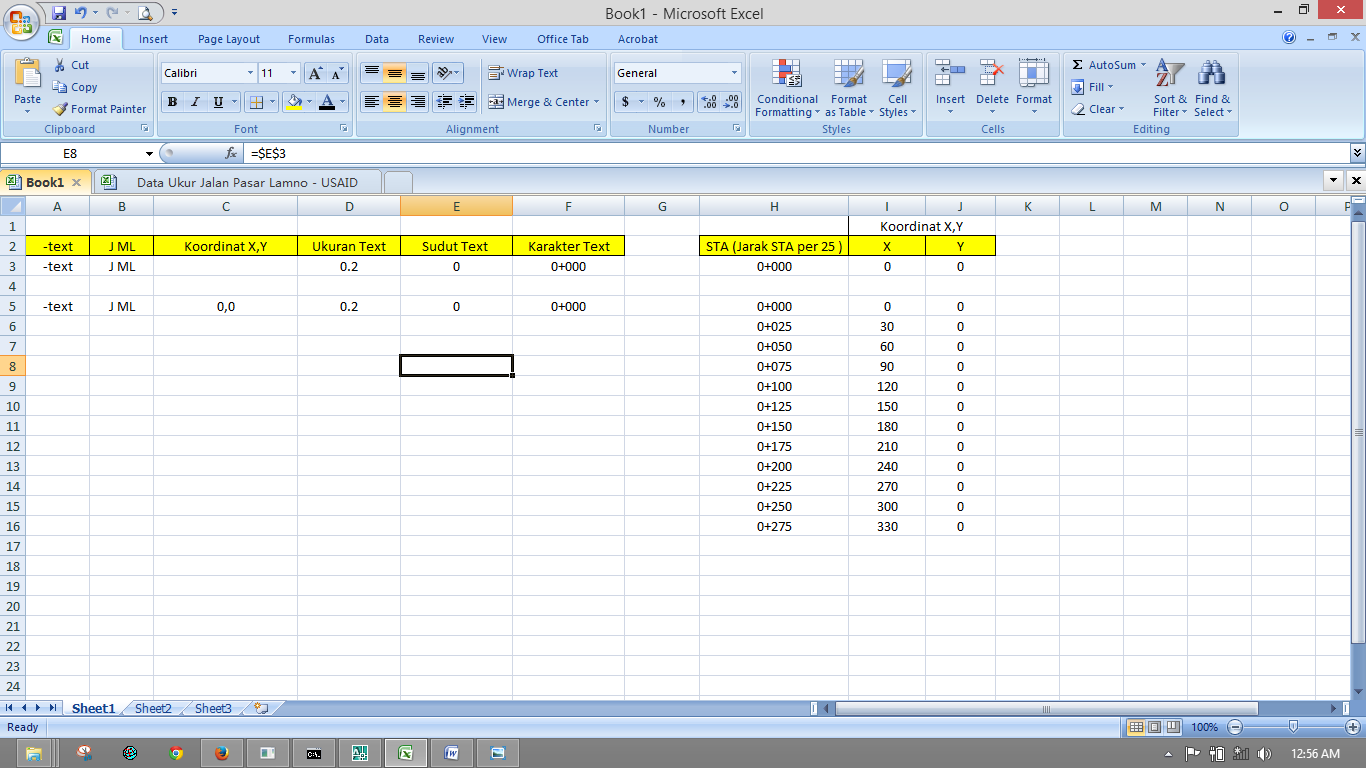Click the Insert Function fx button
Image resolution: width=1366 pixels, height=768 pixels.
[231, 153]
